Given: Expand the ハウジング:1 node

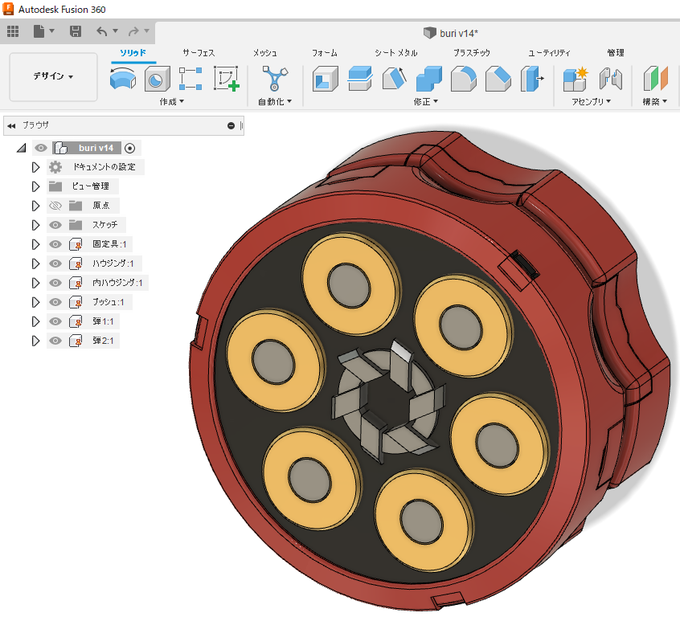Looking at the screenshot, I should [36, 264].
